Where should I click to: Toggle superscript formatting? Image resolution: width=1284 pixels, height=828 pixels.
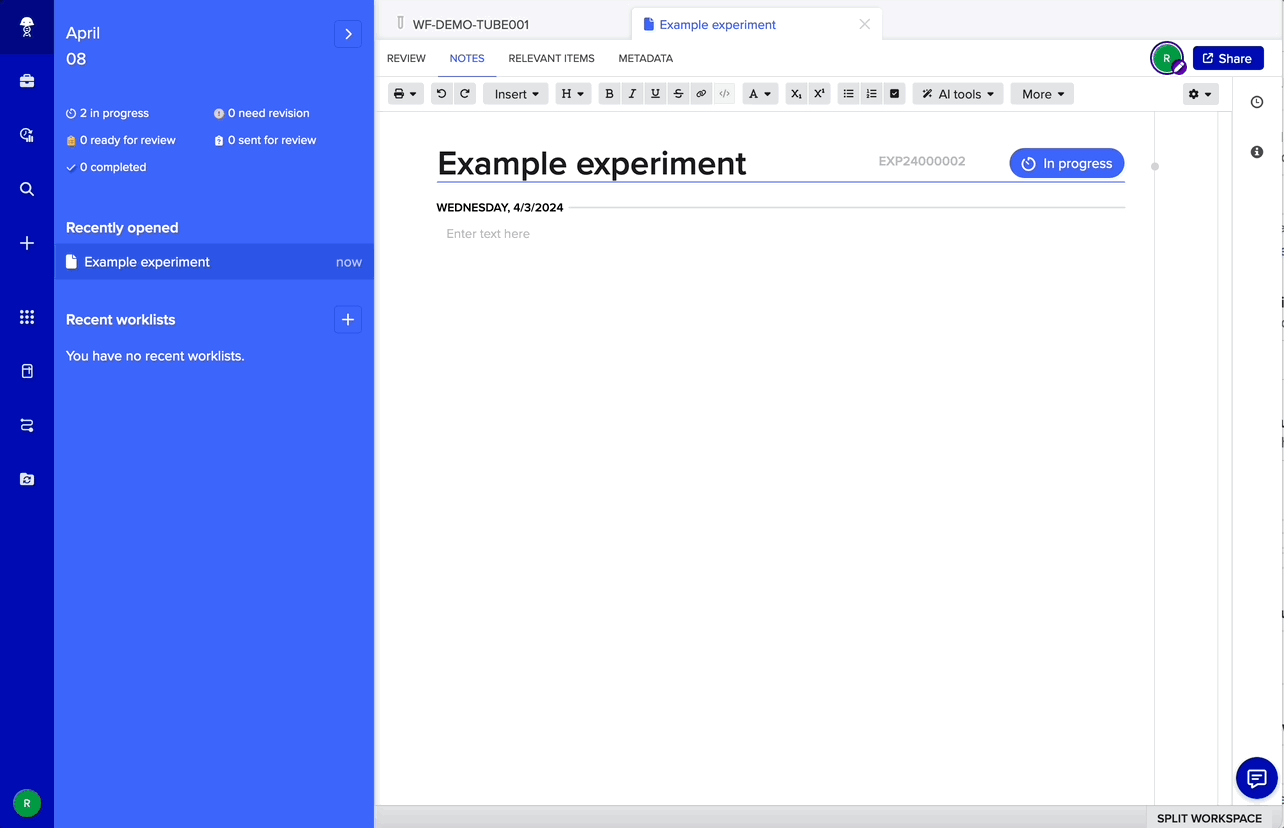click(819, 94)
